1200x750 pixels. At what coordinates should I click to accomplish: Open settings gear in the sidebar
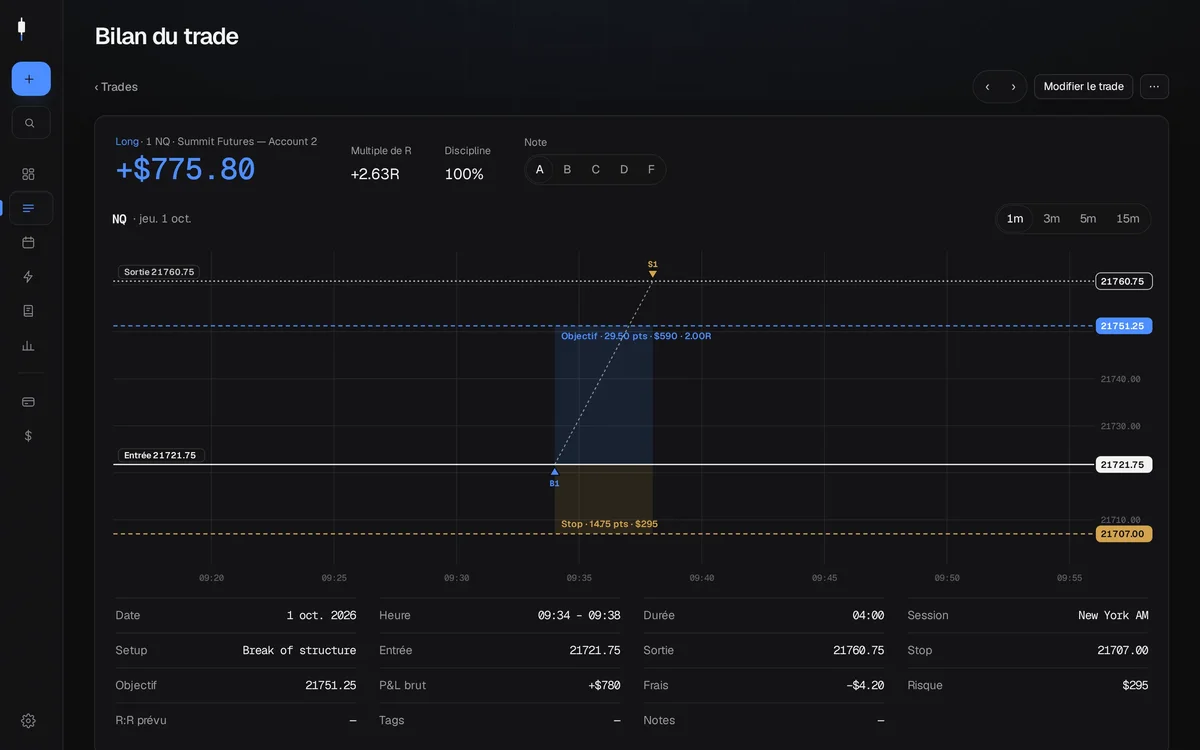point(28,721)
